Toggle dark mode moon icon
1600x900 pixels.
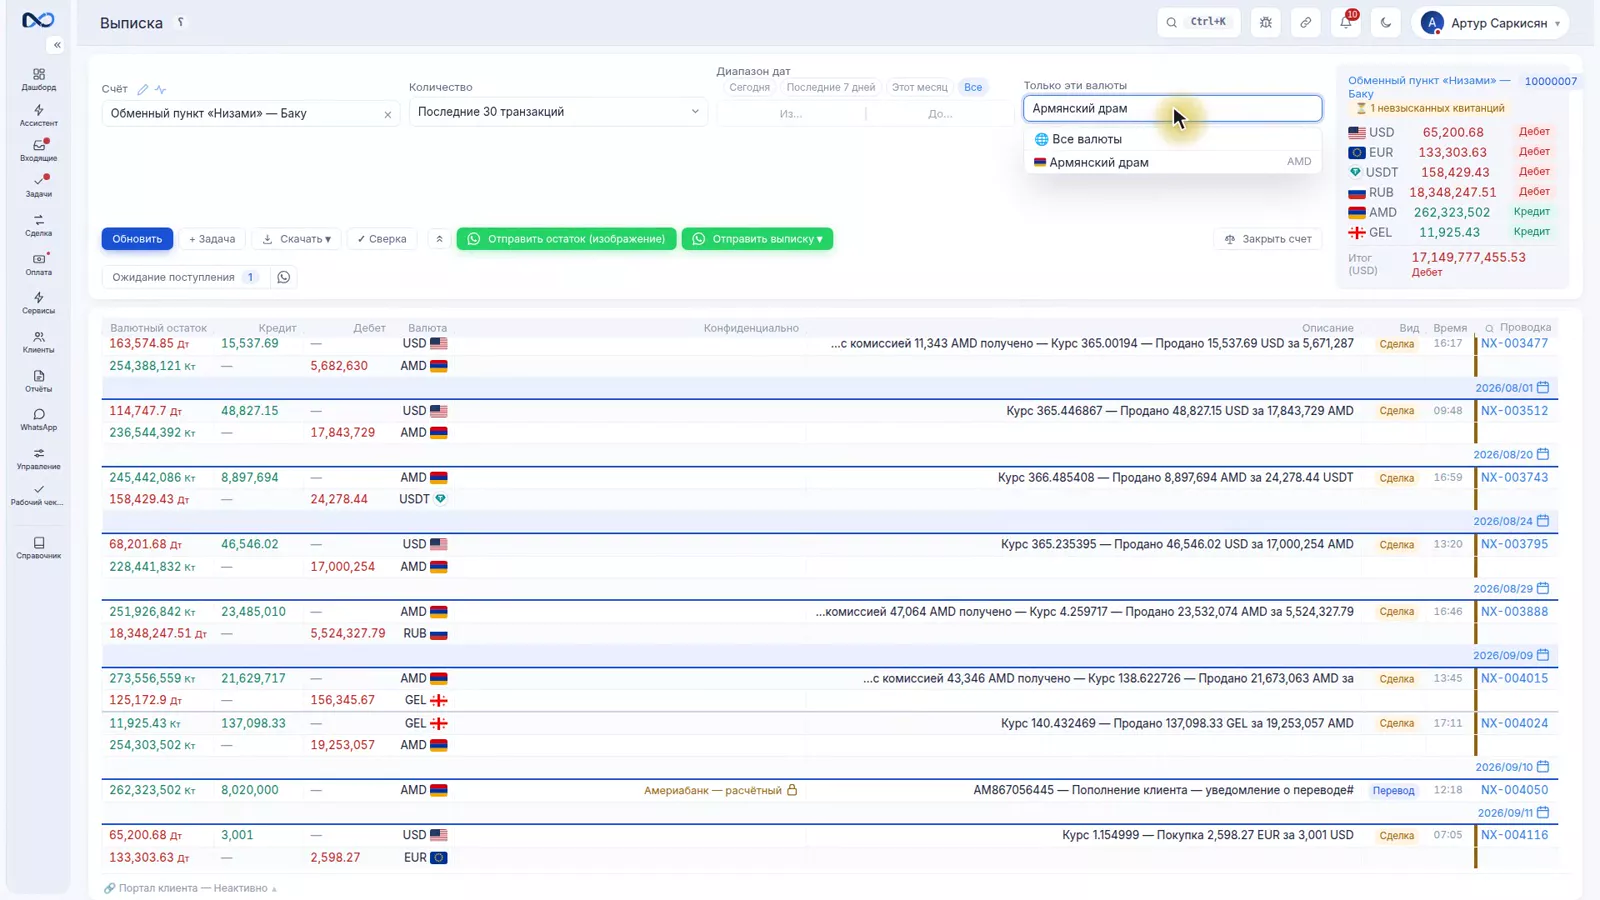pos(1386,22)
